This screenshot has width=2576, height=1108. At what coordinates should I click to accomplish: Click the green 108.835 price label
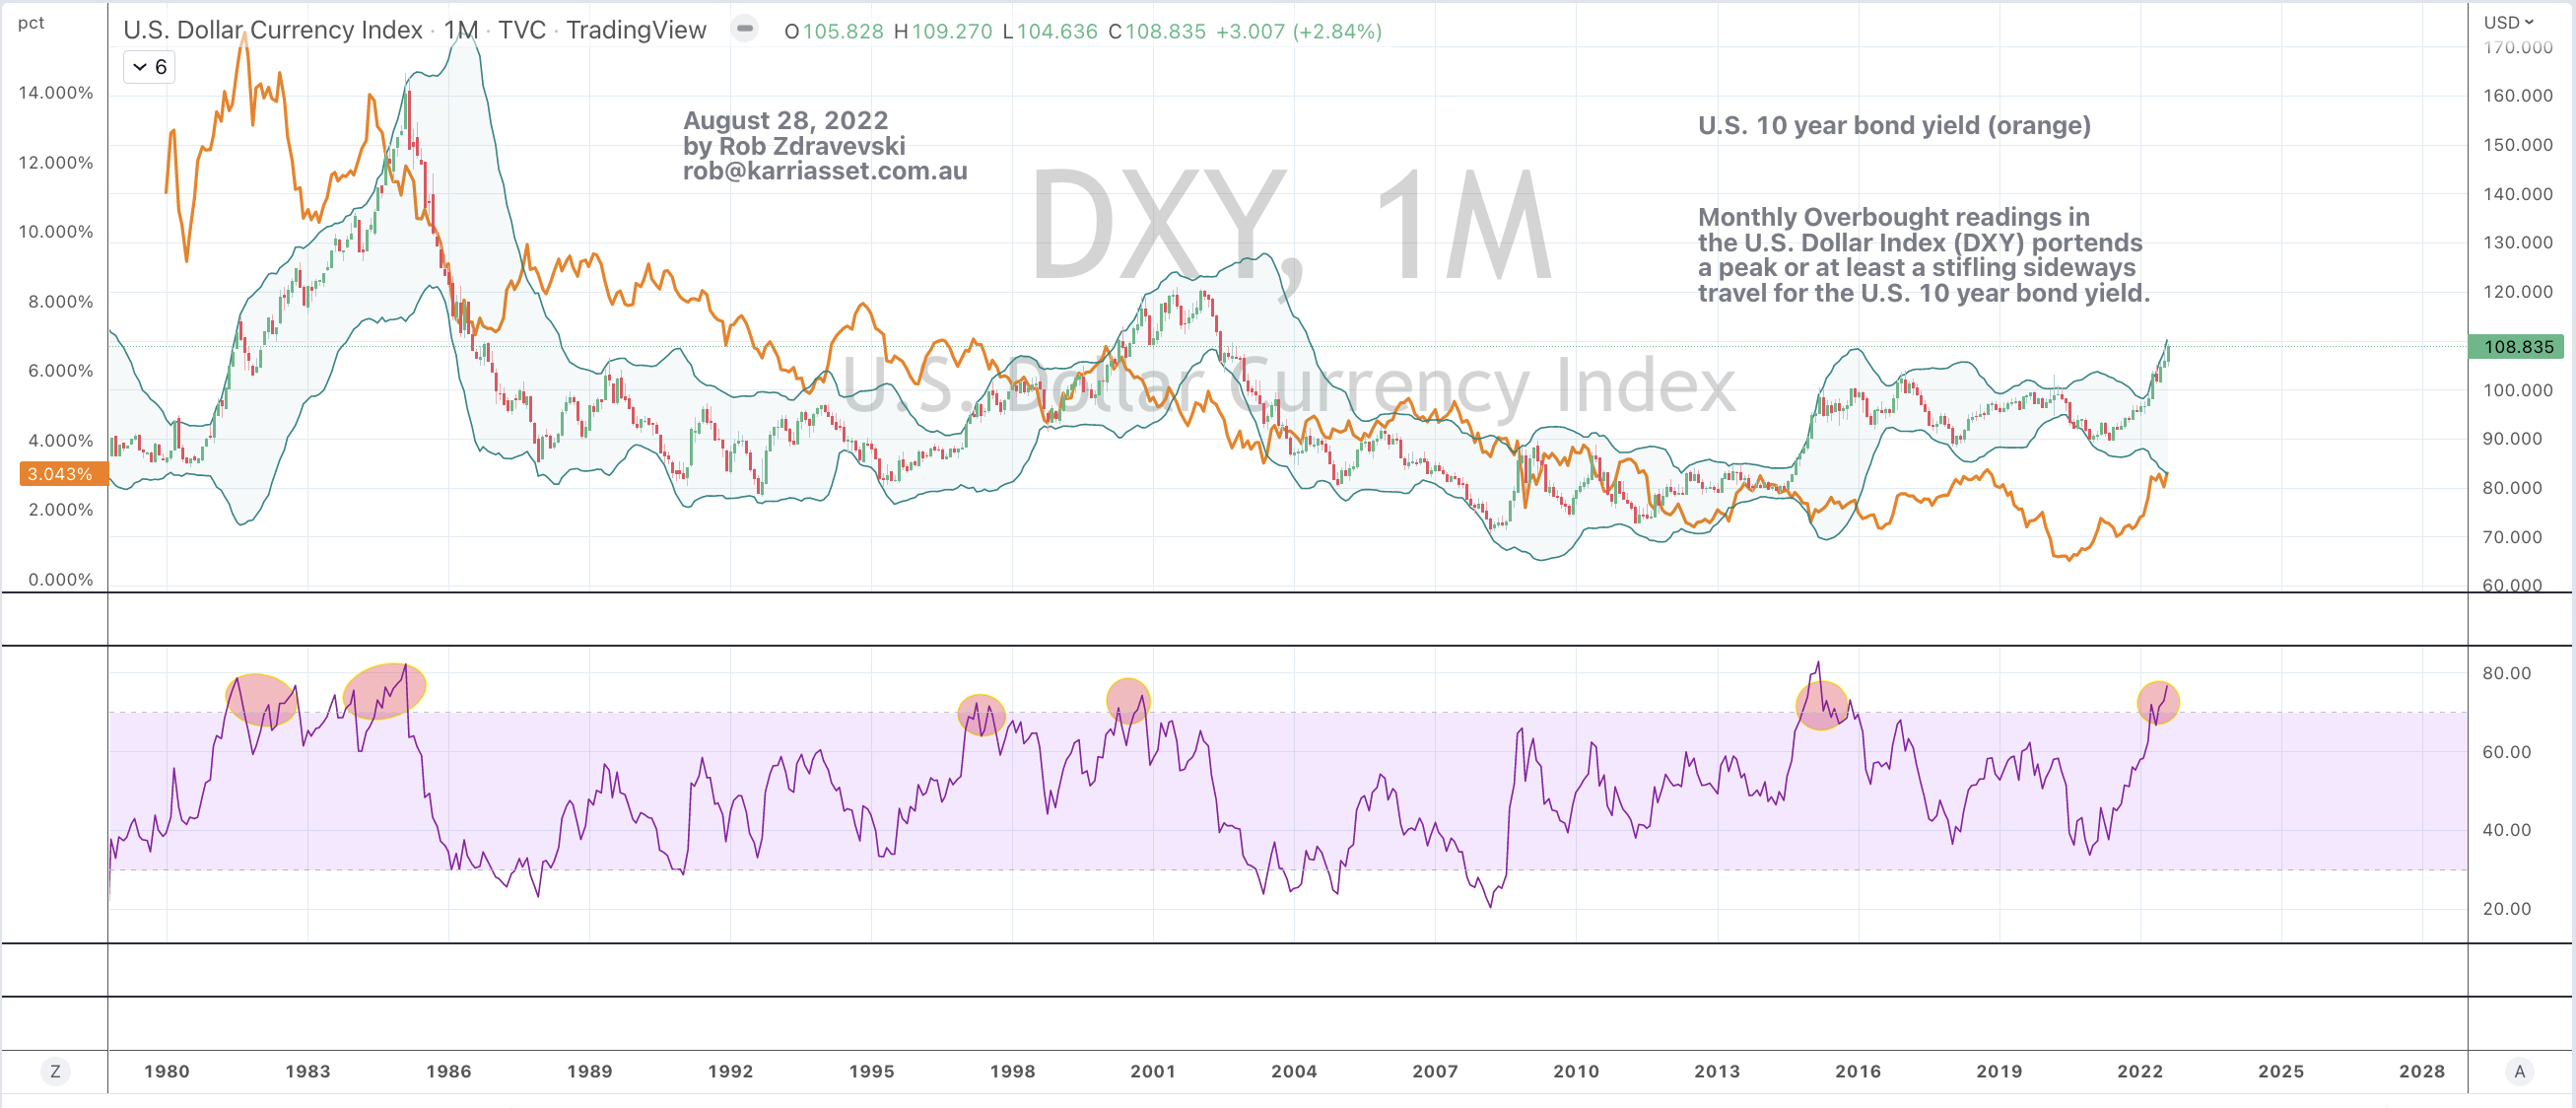coord(2517,346)
